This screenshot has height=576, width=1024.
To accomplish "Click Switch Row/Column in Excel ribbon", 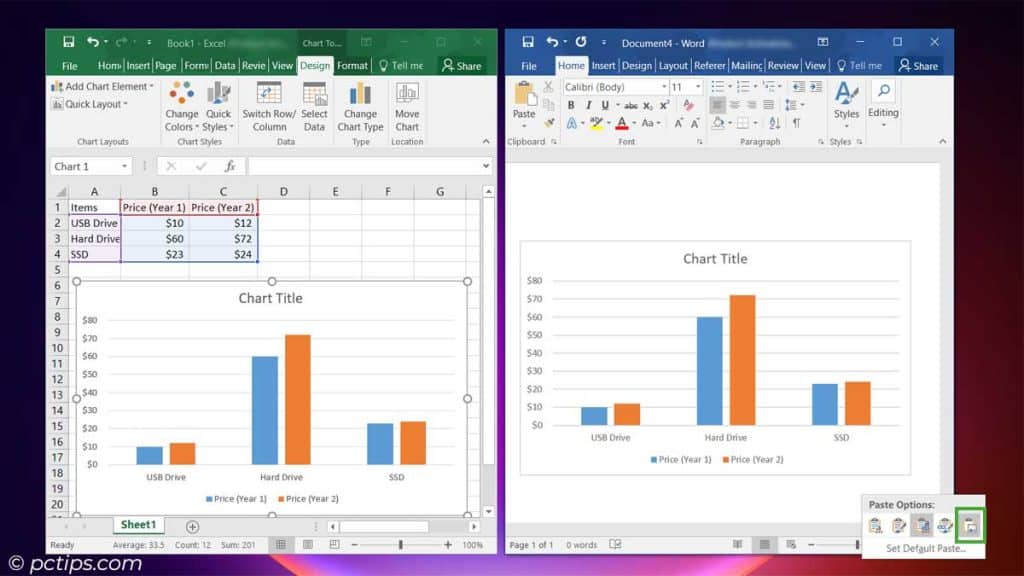I will coord(269,106).
